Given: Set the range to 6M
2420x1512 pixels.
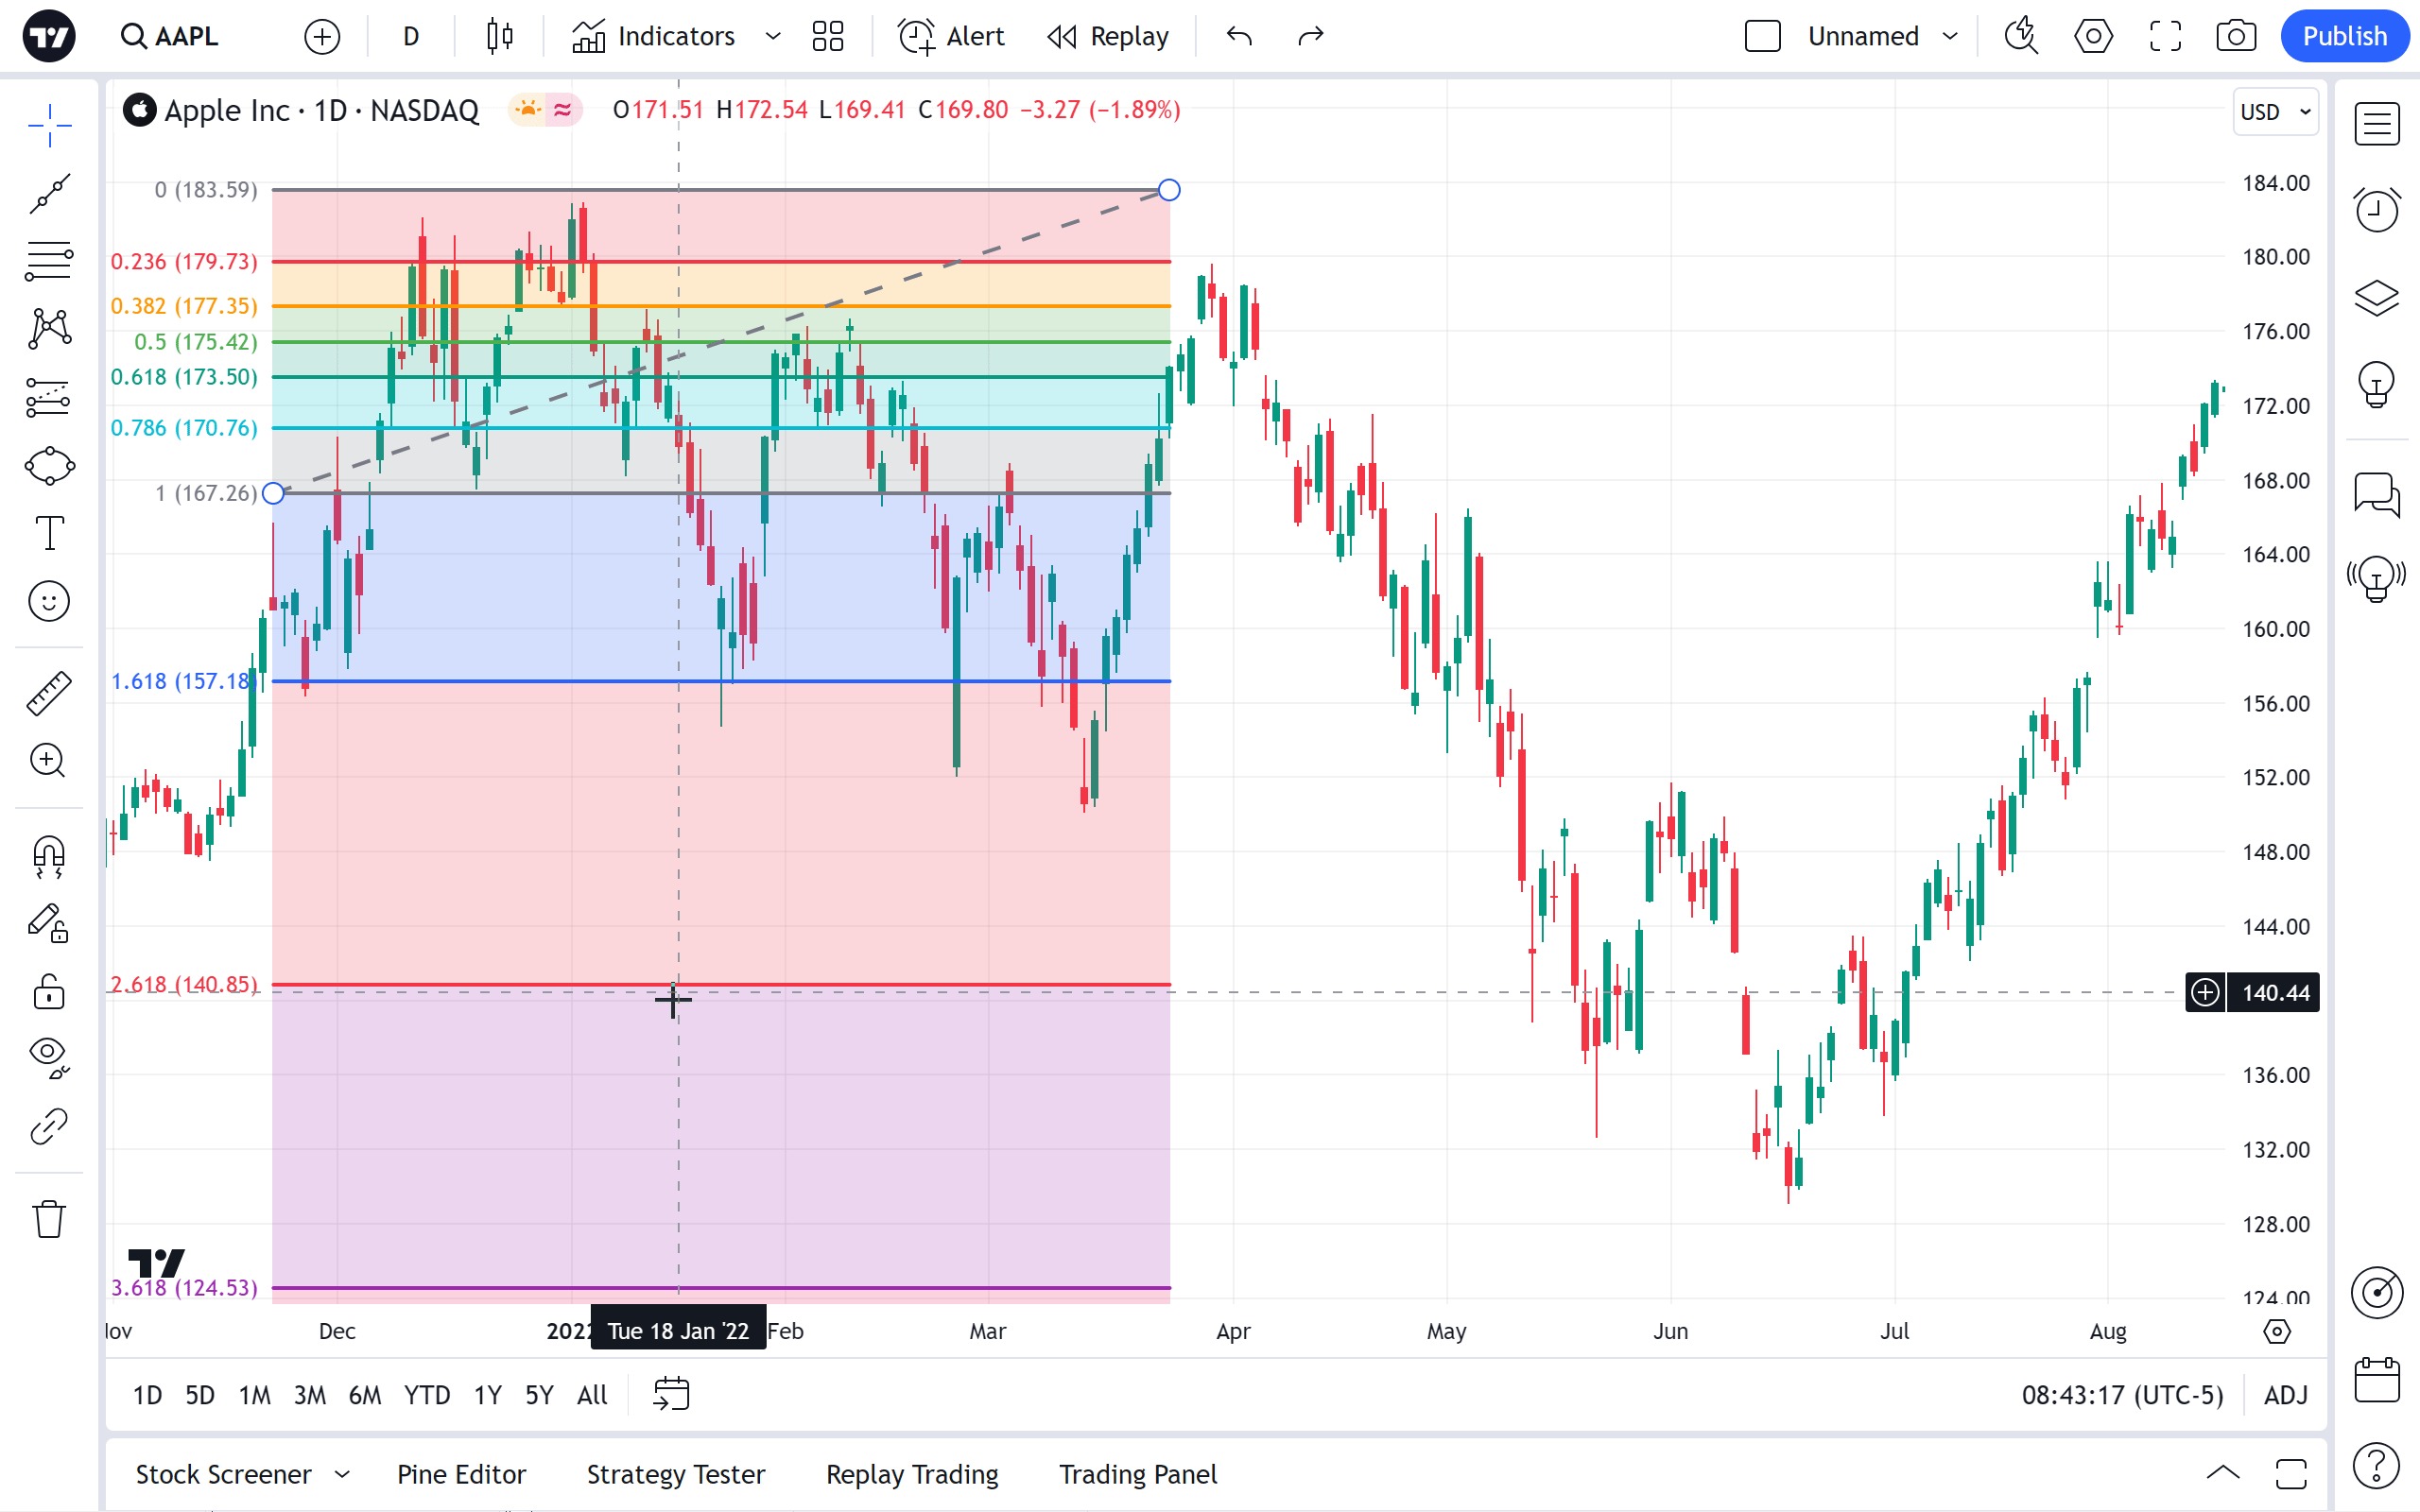Looking at the screenshot, I should (x=364, y=1395).
